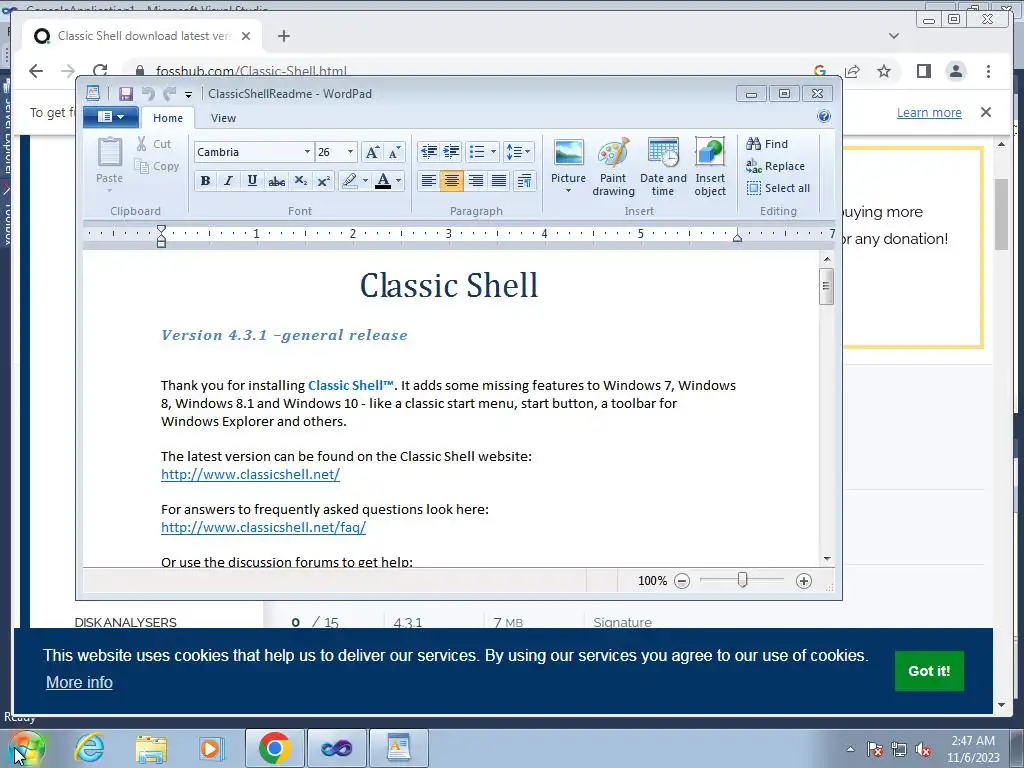Open a new tab in Chrome
The height and width of the screenshot is (768, 1024).
[283, 36]
